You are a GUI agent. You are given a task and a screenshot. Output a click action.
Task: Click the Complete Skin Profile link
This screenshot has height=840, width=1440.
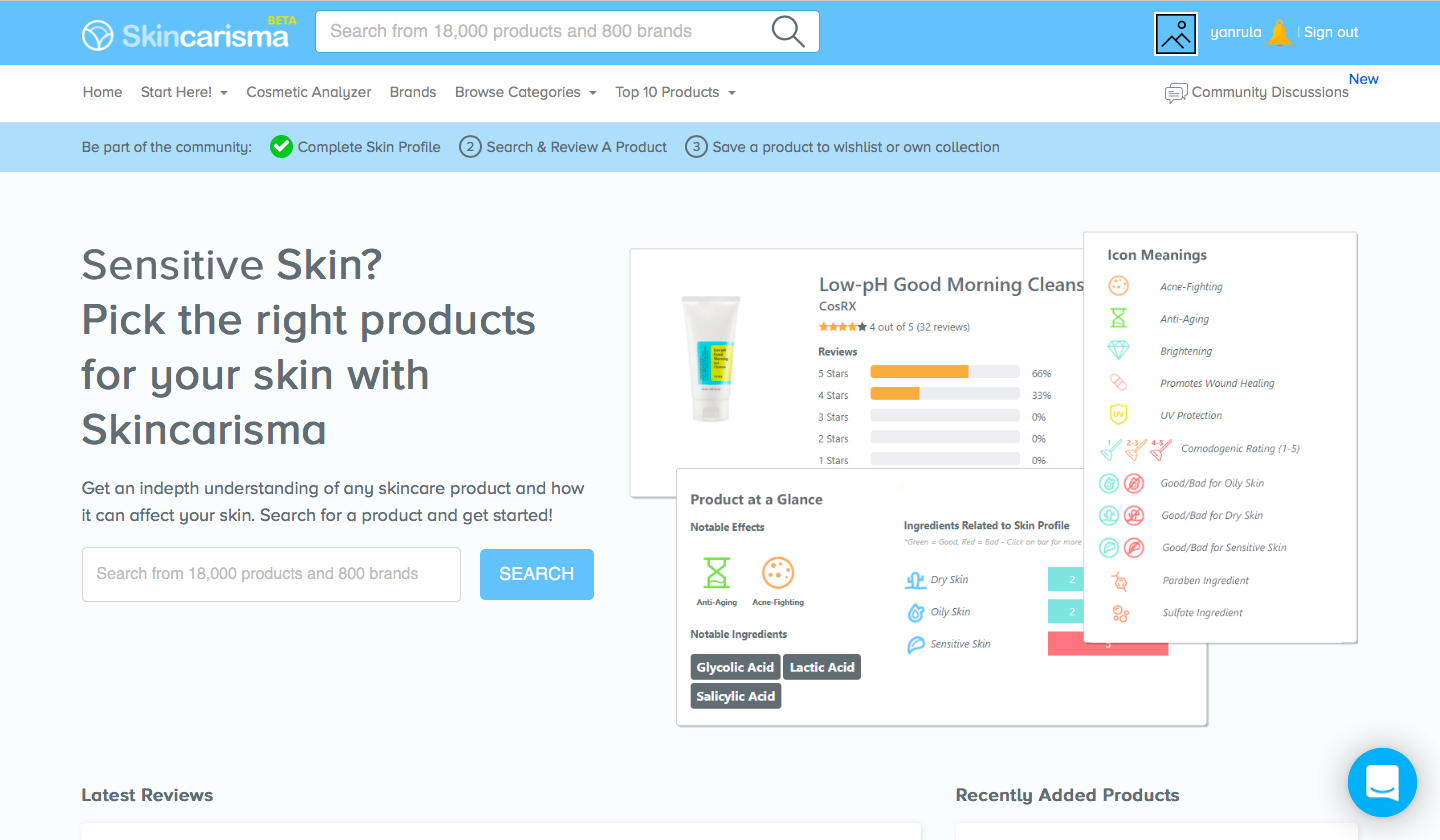(x=369, y=147)
